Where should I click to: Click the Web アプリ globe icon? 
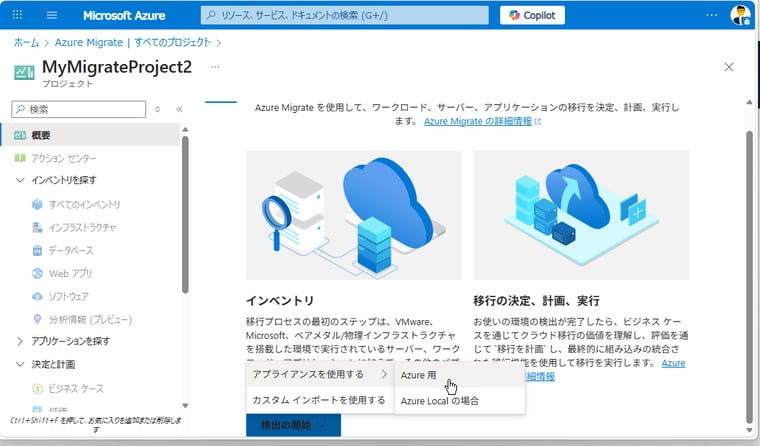[x=37, y=273]
